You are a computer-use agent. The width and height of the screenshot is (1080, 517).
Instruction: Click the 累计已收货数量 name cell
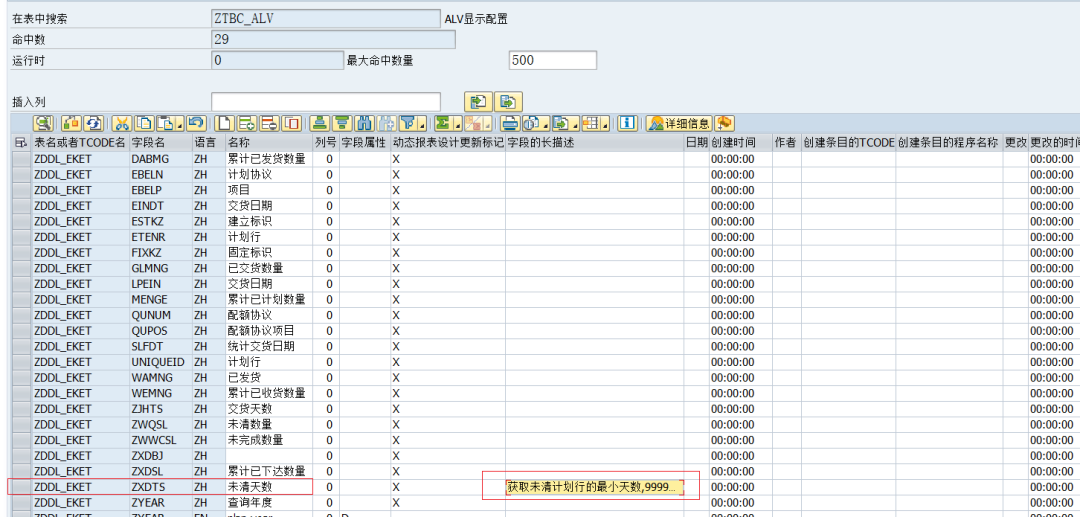tap(269, 393)
